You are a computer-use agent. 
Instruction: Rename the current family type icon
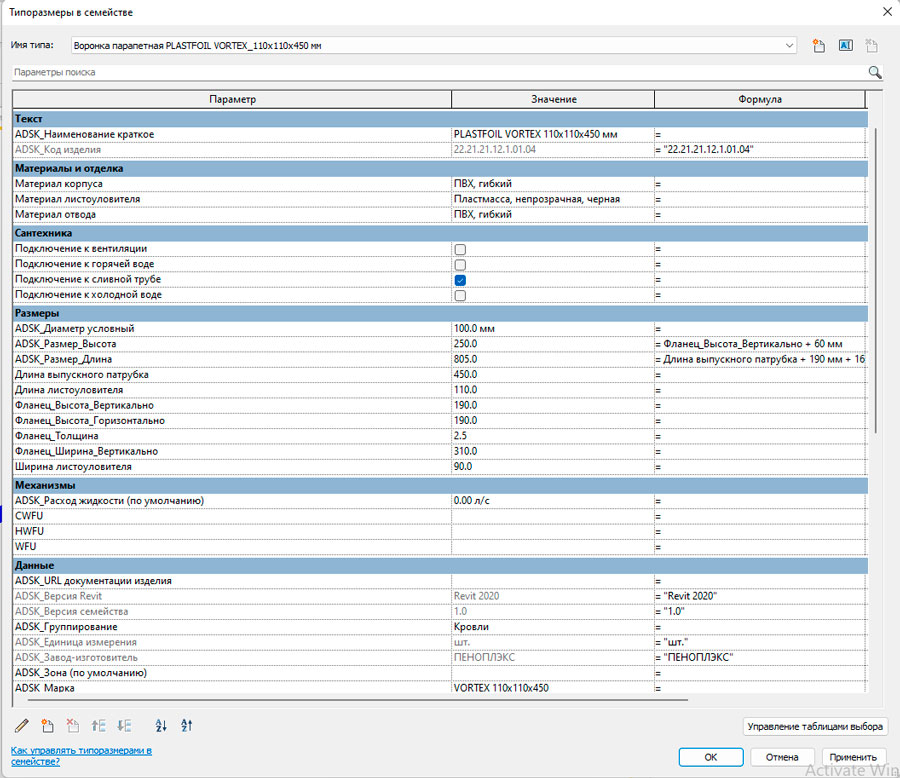tap(845, 46)
